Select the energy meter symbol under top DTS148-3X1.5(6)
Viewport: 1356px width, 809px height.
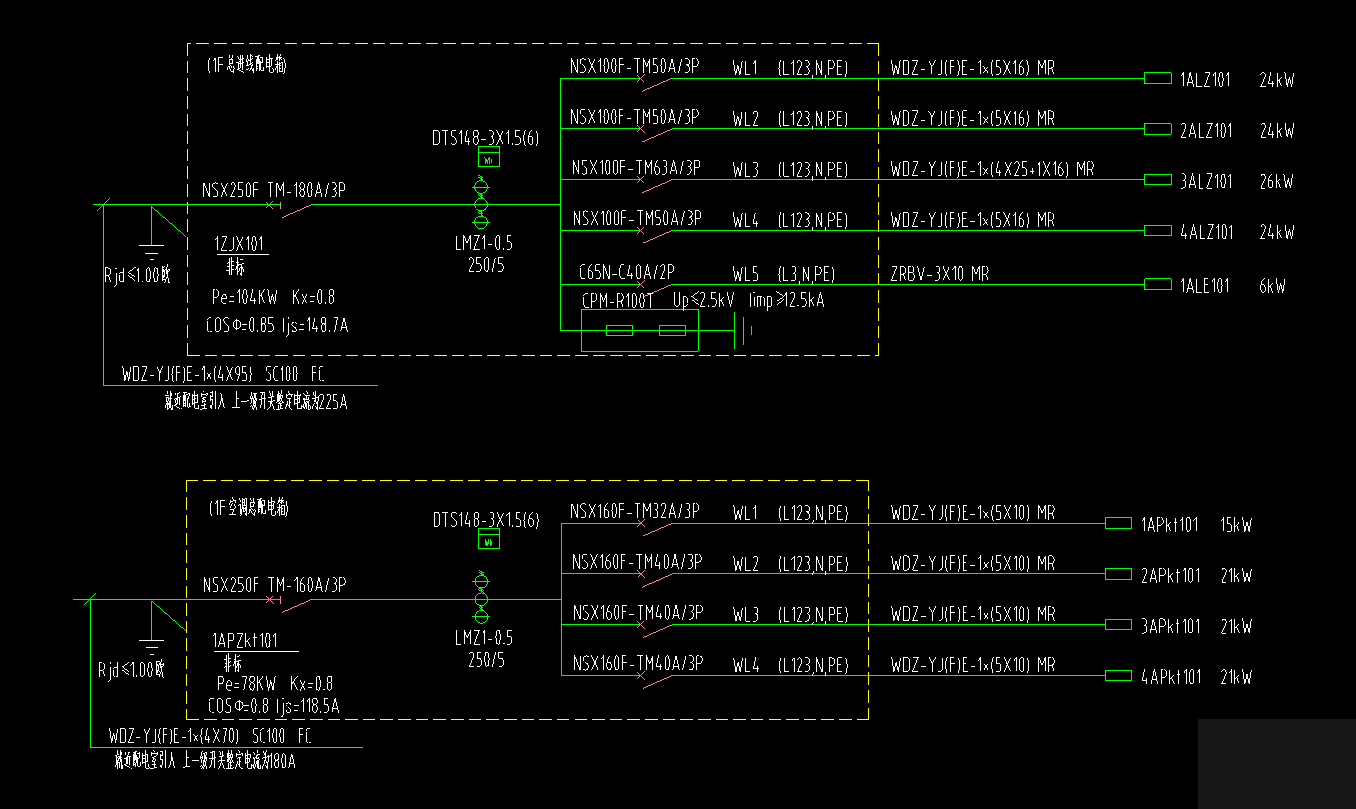coord(489,159)
